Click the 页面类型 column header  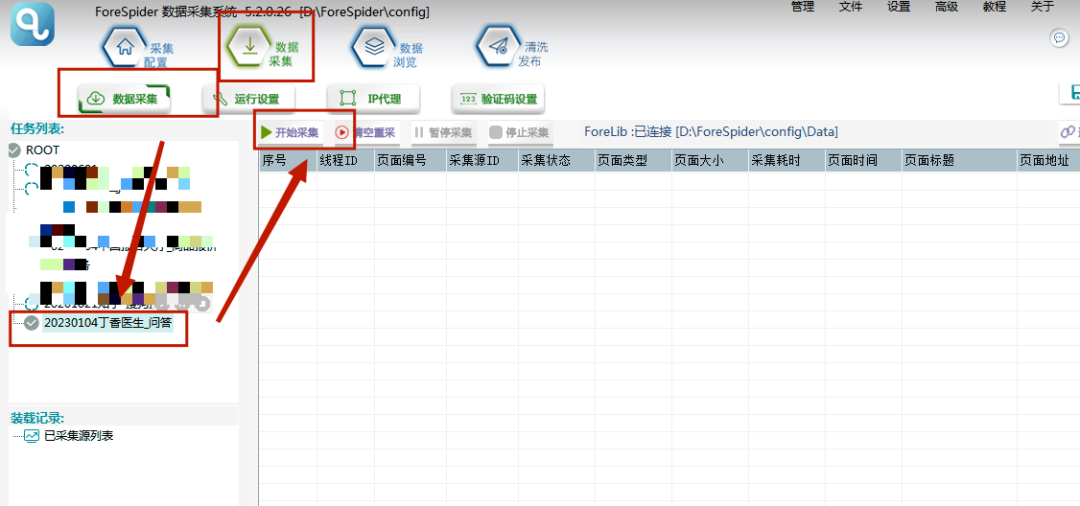click(634, 160)
